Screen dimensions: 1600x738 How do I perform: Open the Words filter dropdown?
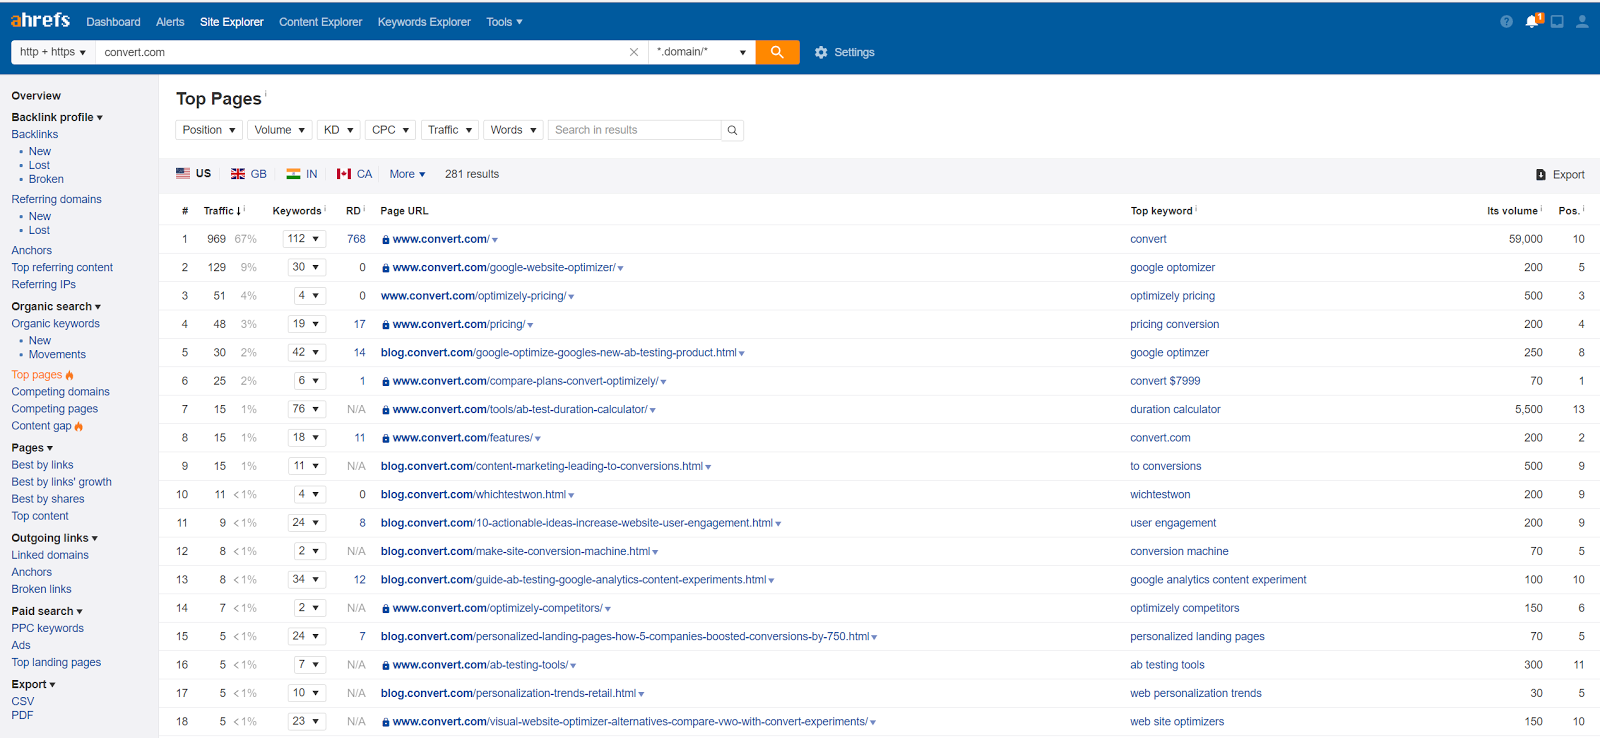(514, 130)
